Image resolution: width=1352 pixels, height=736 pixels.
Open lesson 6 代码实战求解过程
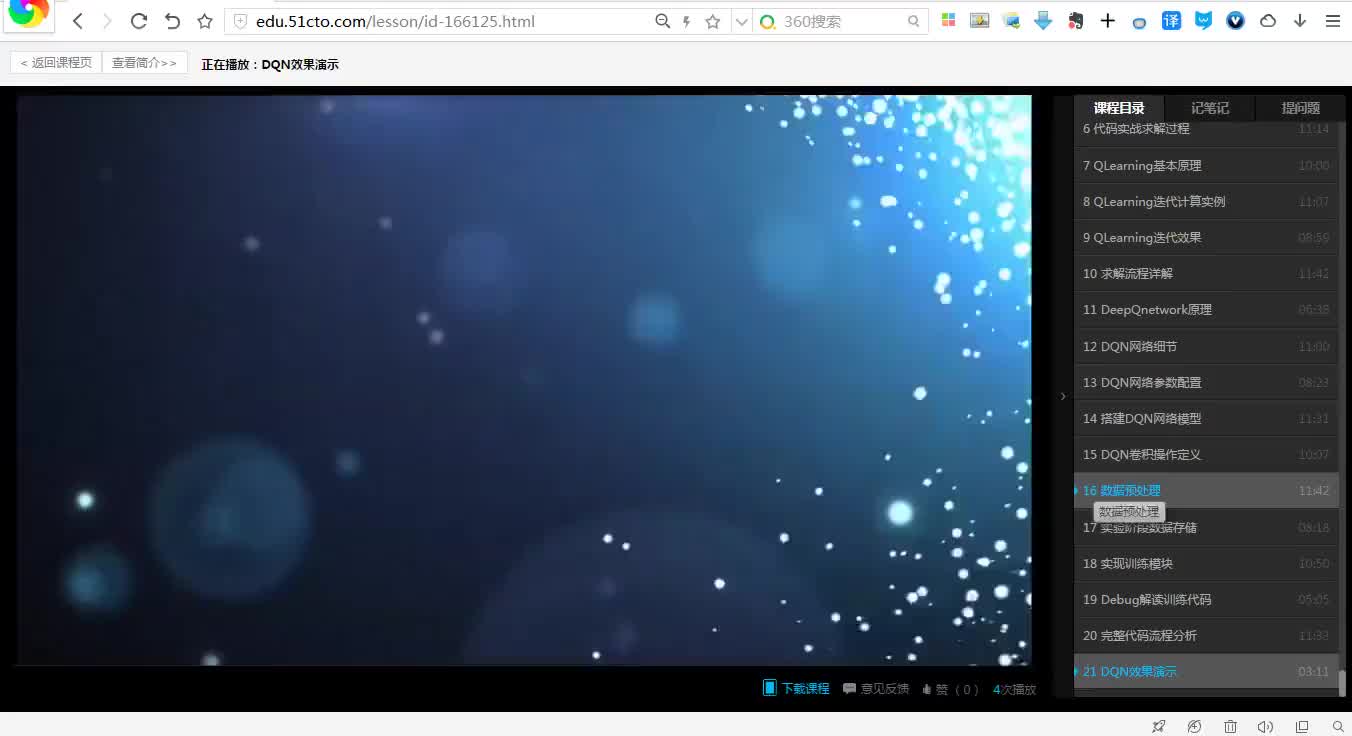tap(1206, 129)
